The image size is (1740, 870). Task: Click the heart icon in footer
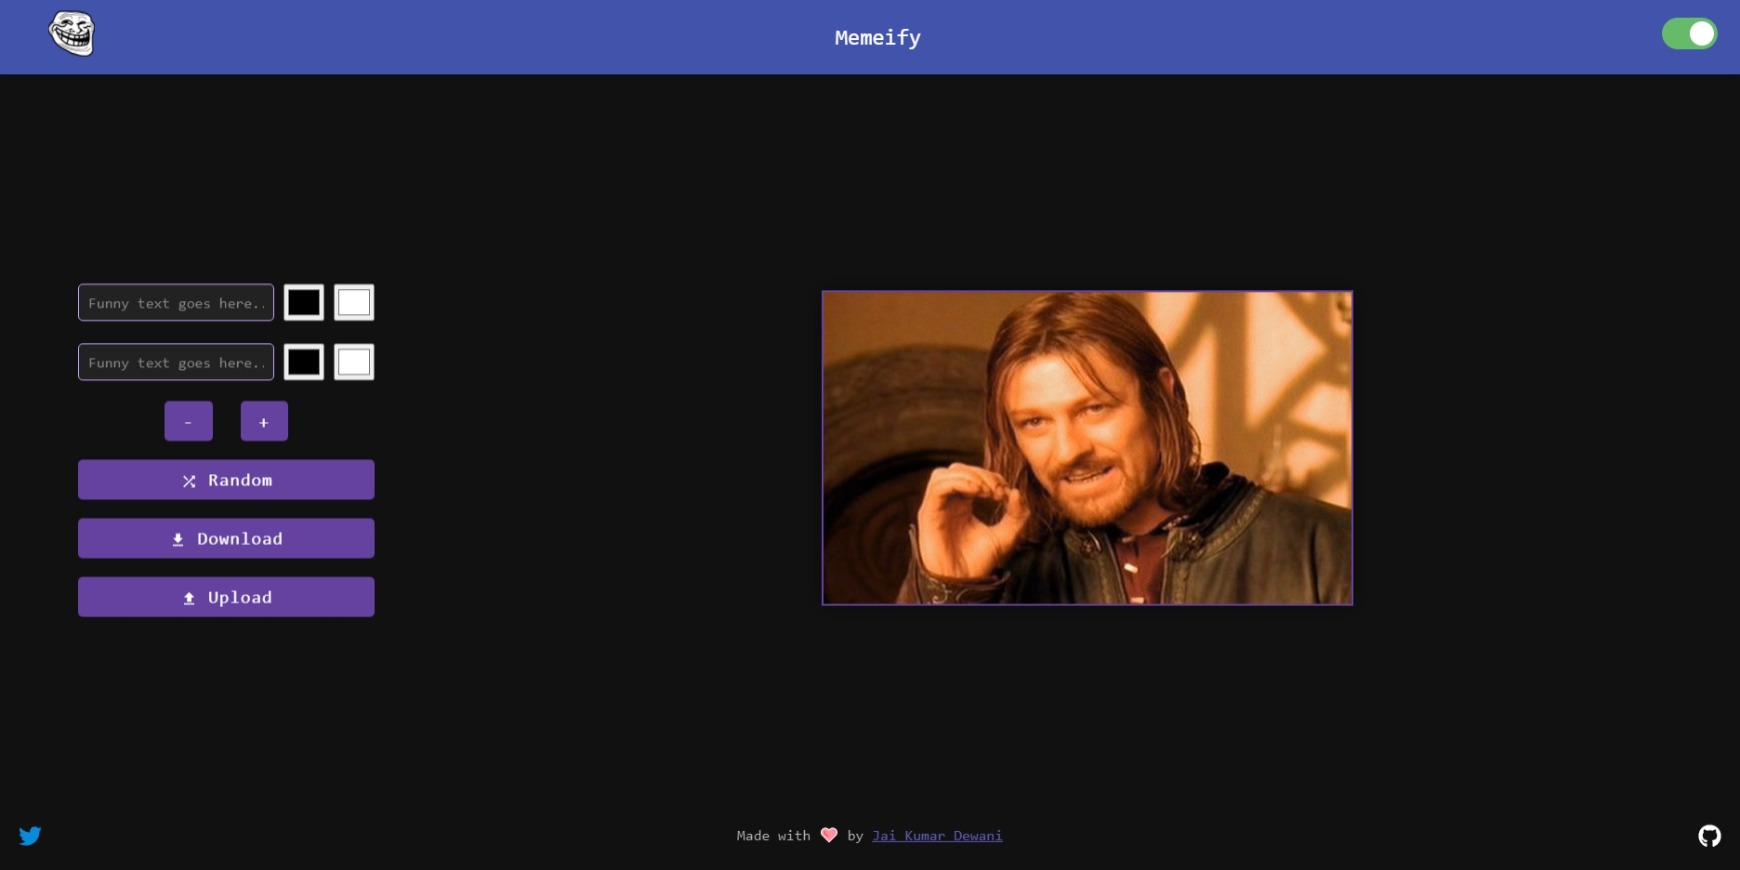tap(829, 835)
